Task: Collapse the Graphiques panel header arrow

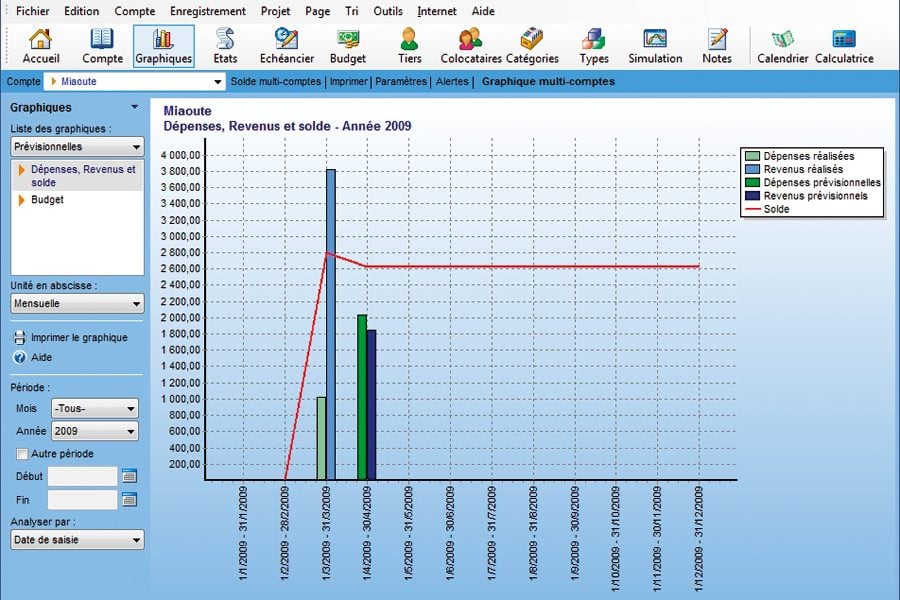Action: click(134, 107)
